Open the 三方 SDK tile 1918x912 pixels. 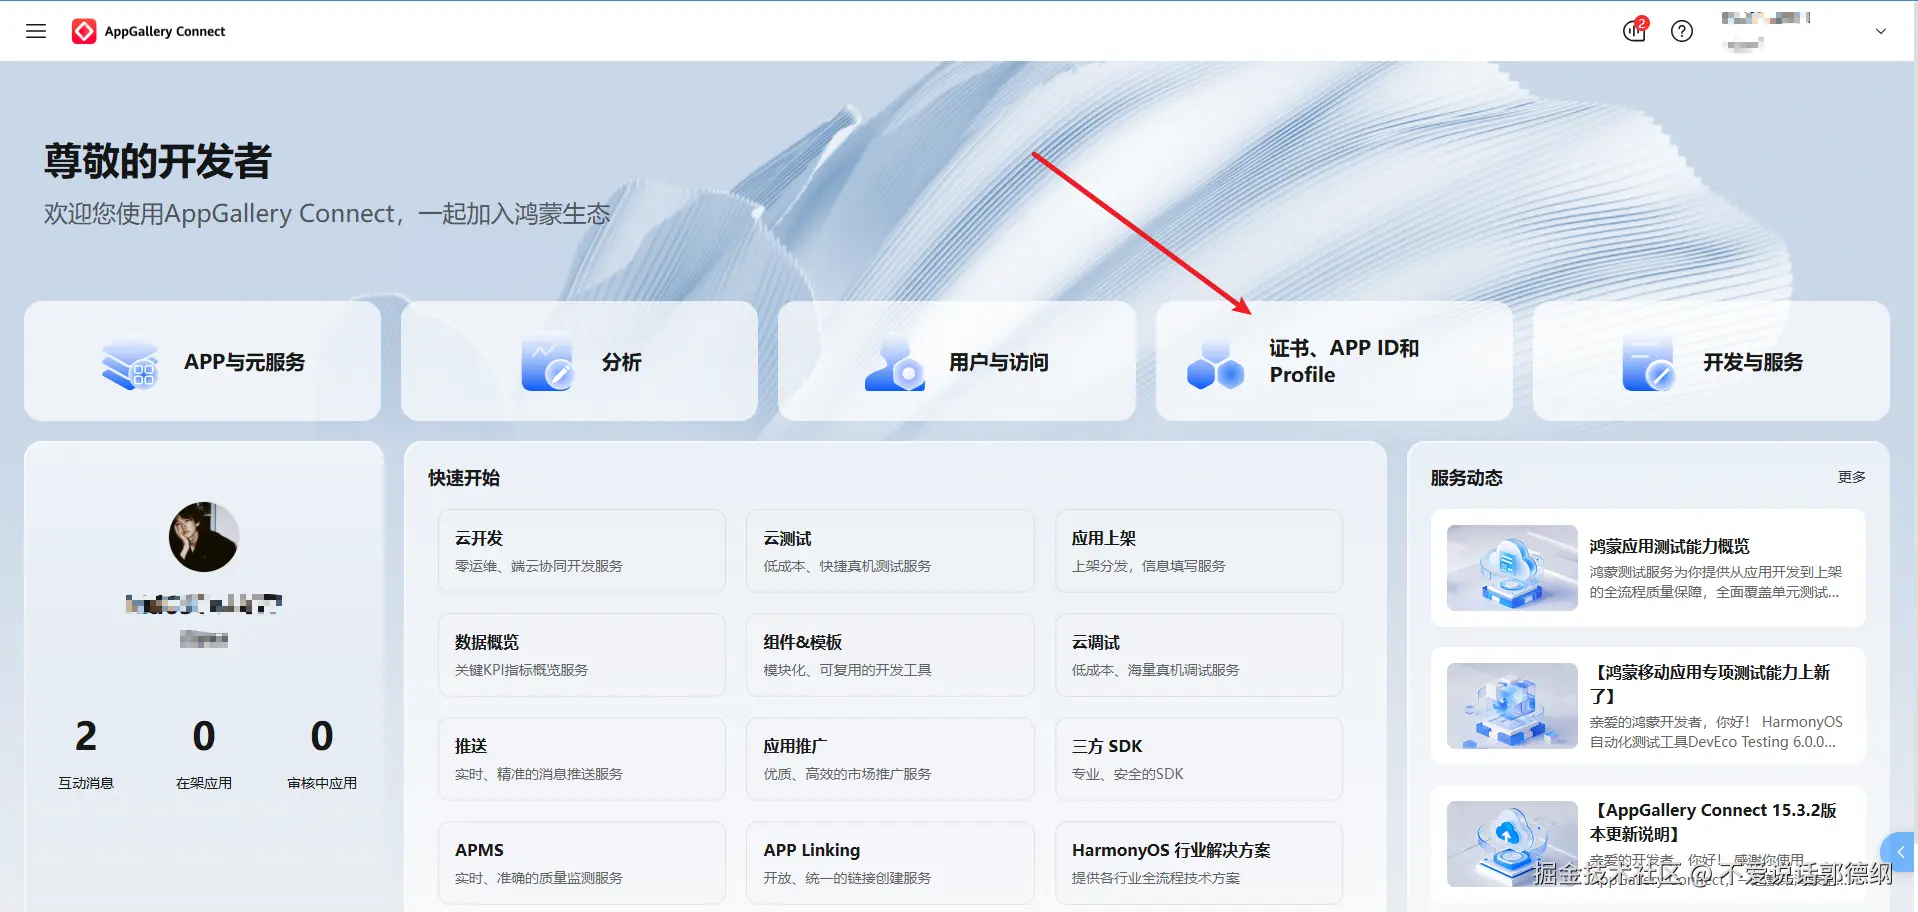click(x=1199, y=759)
